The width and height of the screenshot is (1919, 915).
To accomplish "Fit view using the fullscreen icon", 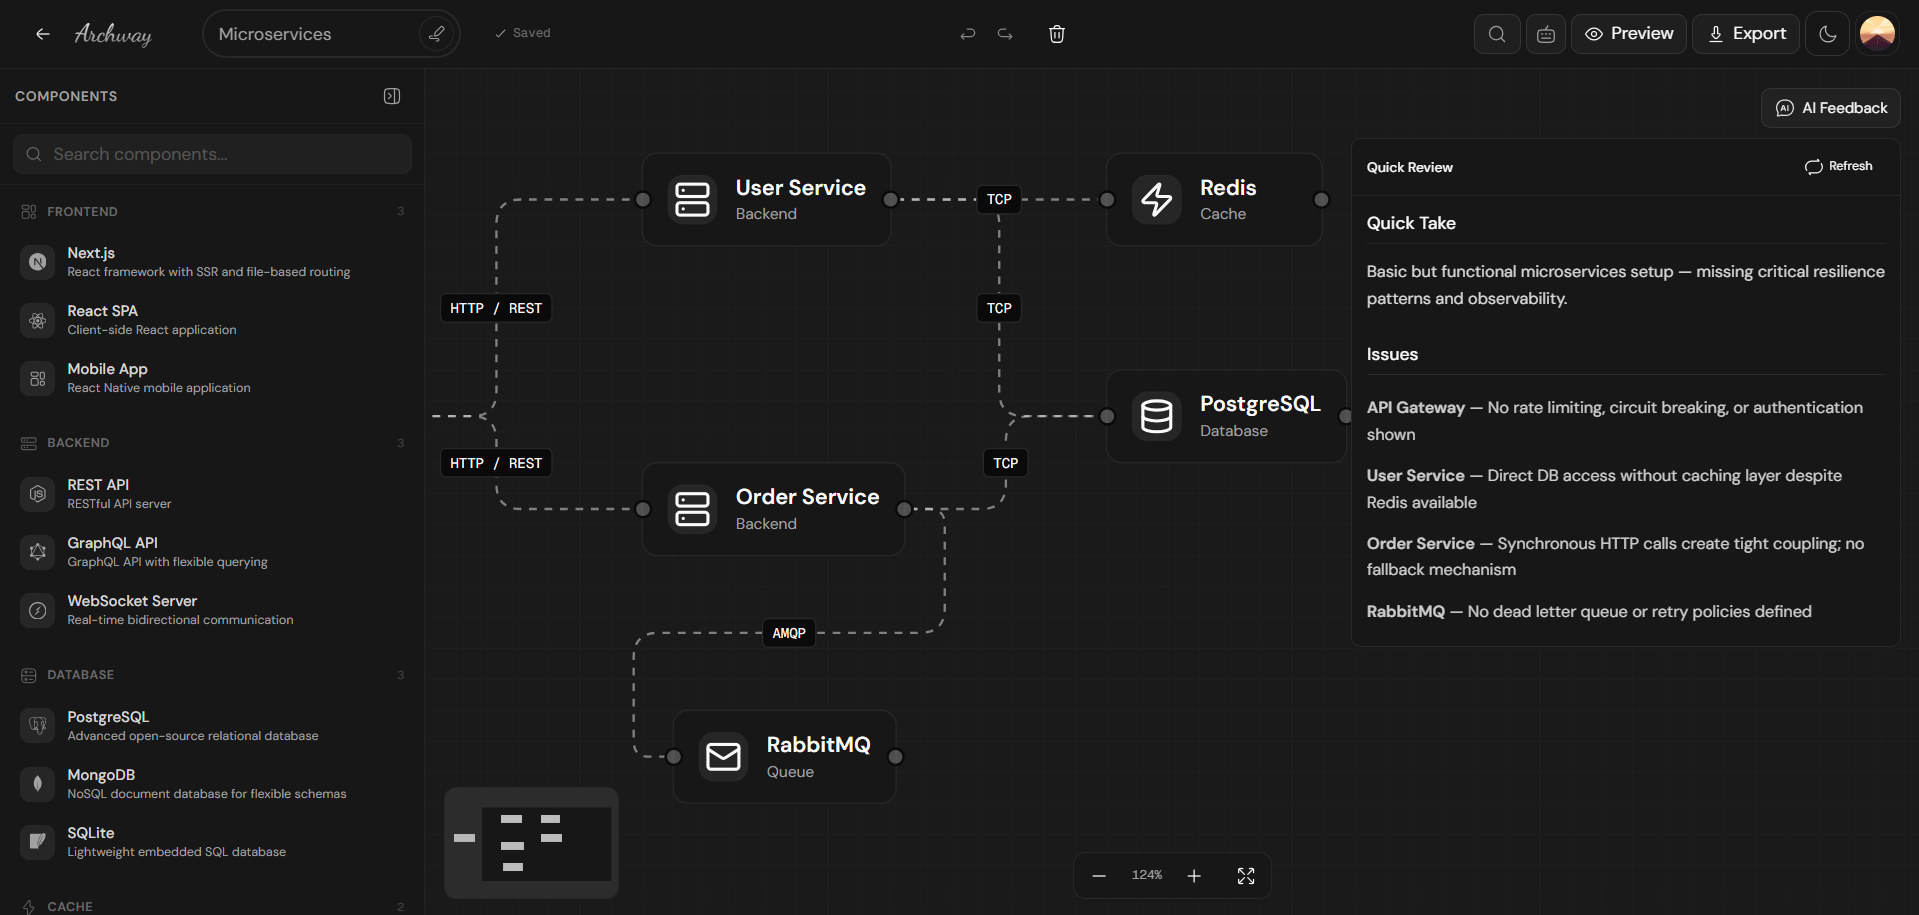I will (1245, 876).
